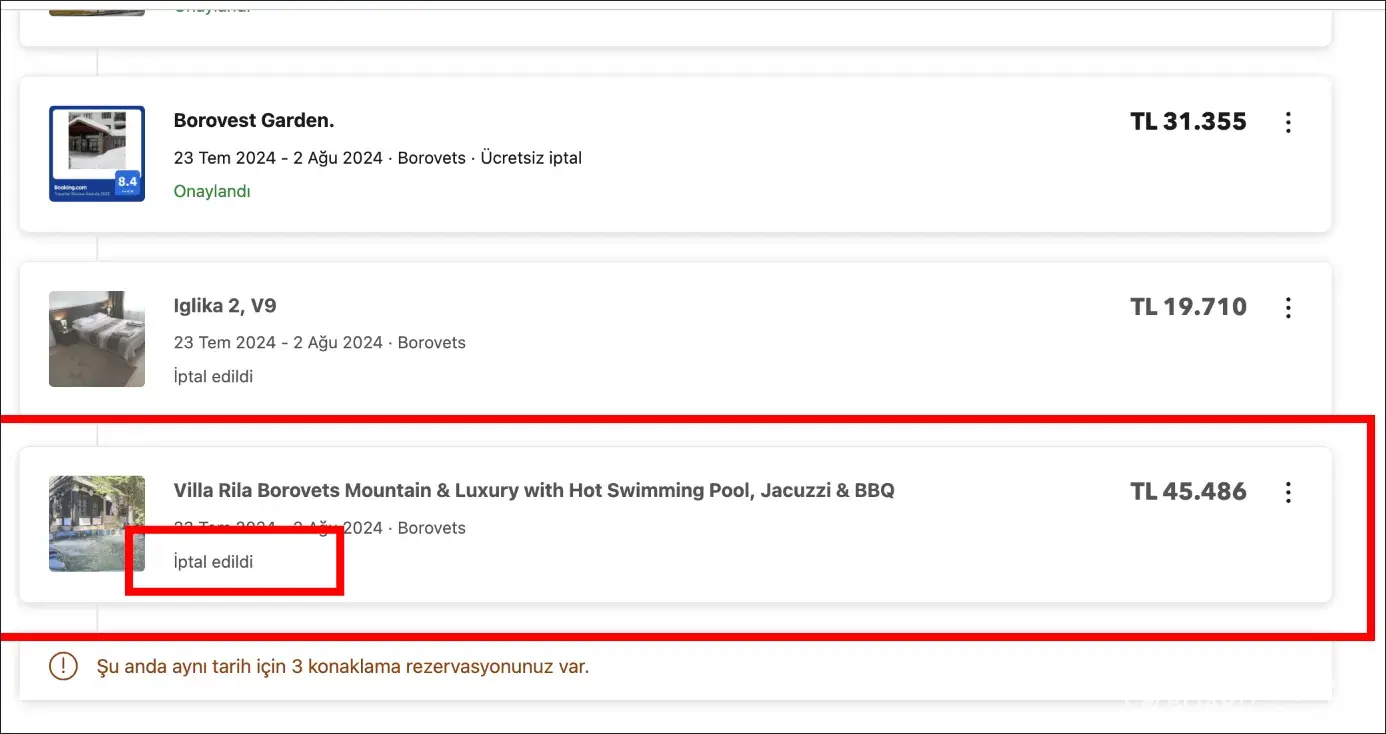This screenshot has height=734, width=1386.
Task: Open the Villa Rila property thumbnail
Action: coord(97,524)
